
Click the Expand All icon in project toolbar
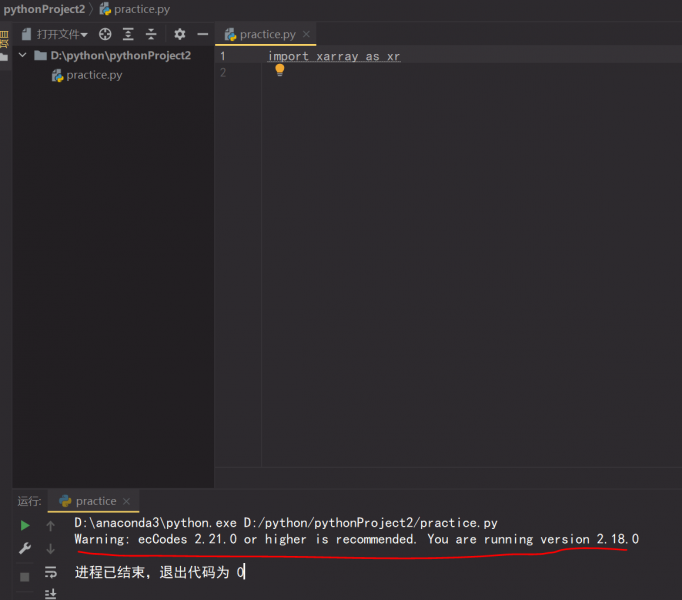point(128,34)
